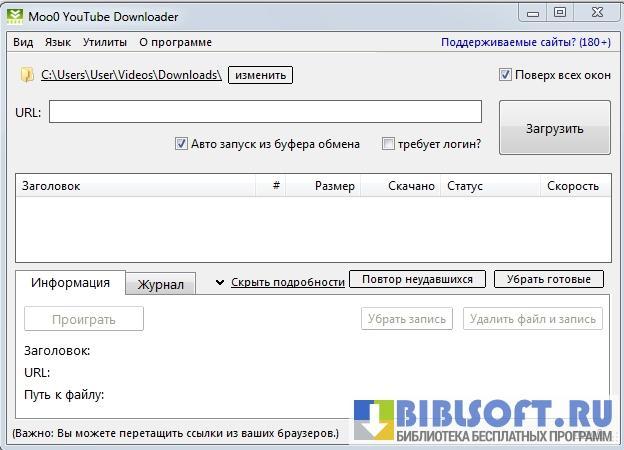Enable the требует логин? checkbox

click(x=388, y=144)
